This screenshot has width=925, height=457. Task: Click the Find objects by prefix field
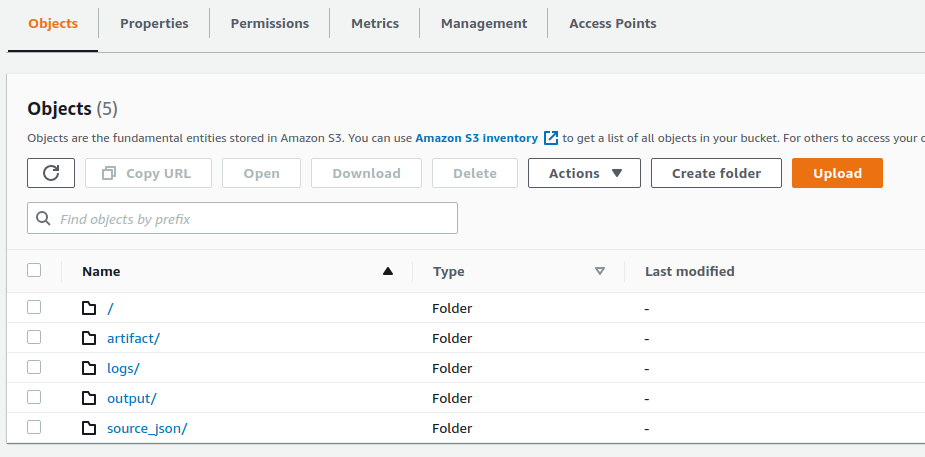242,218
